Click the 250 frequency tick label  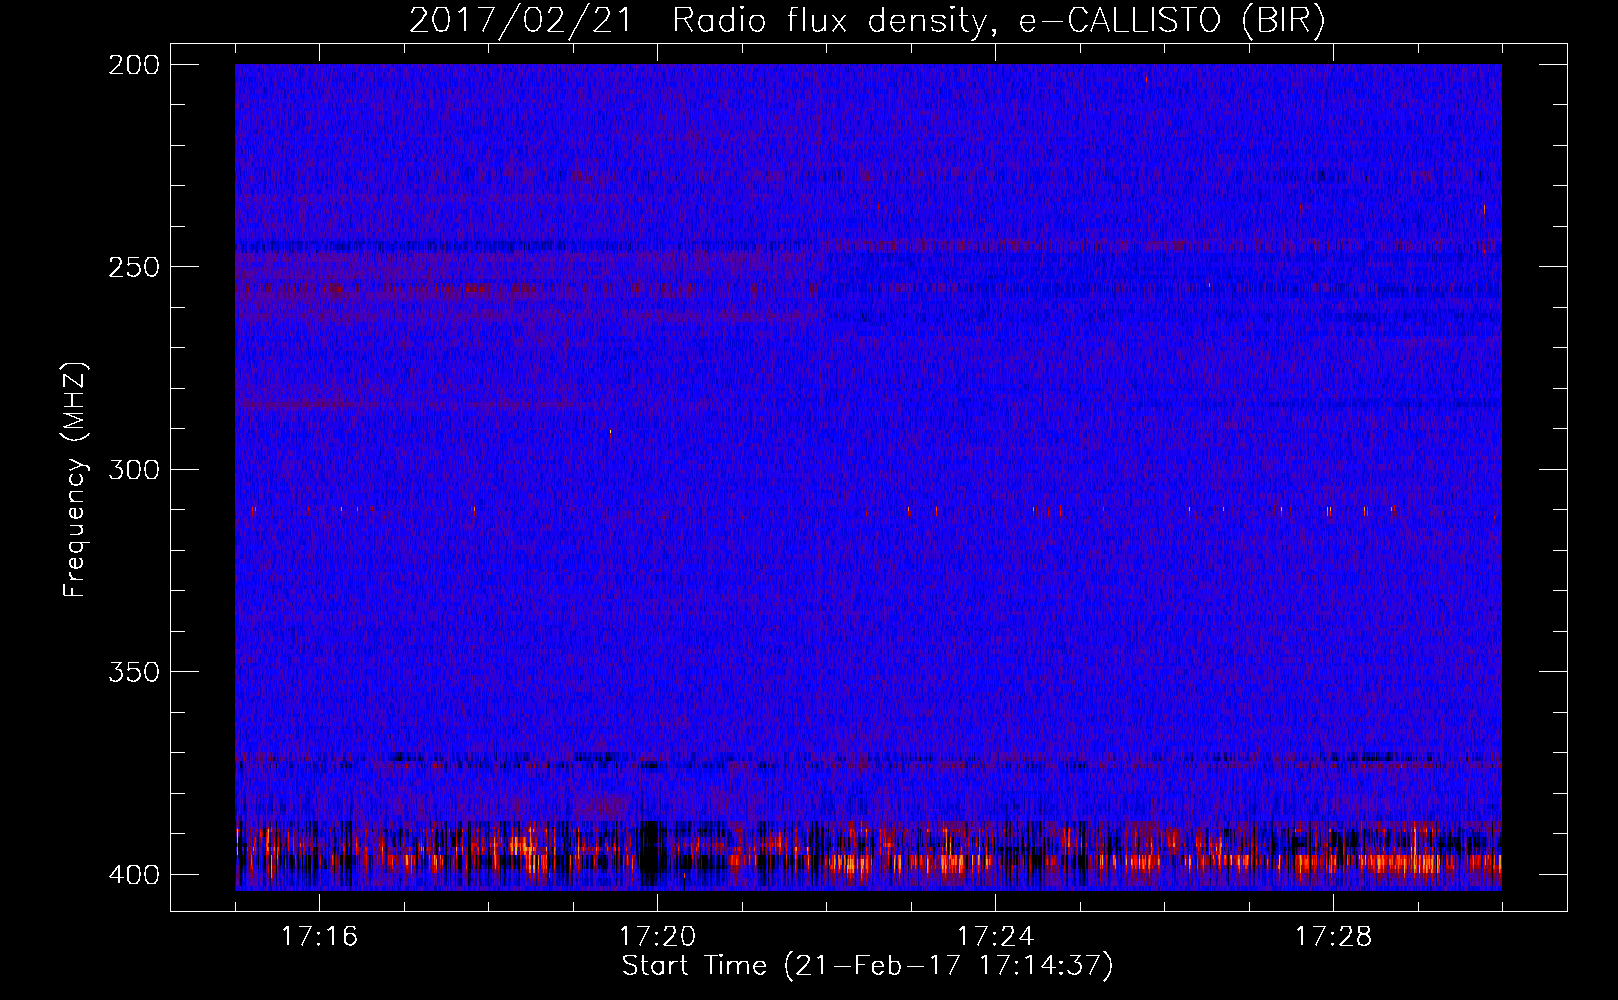[x=133, y=267]
